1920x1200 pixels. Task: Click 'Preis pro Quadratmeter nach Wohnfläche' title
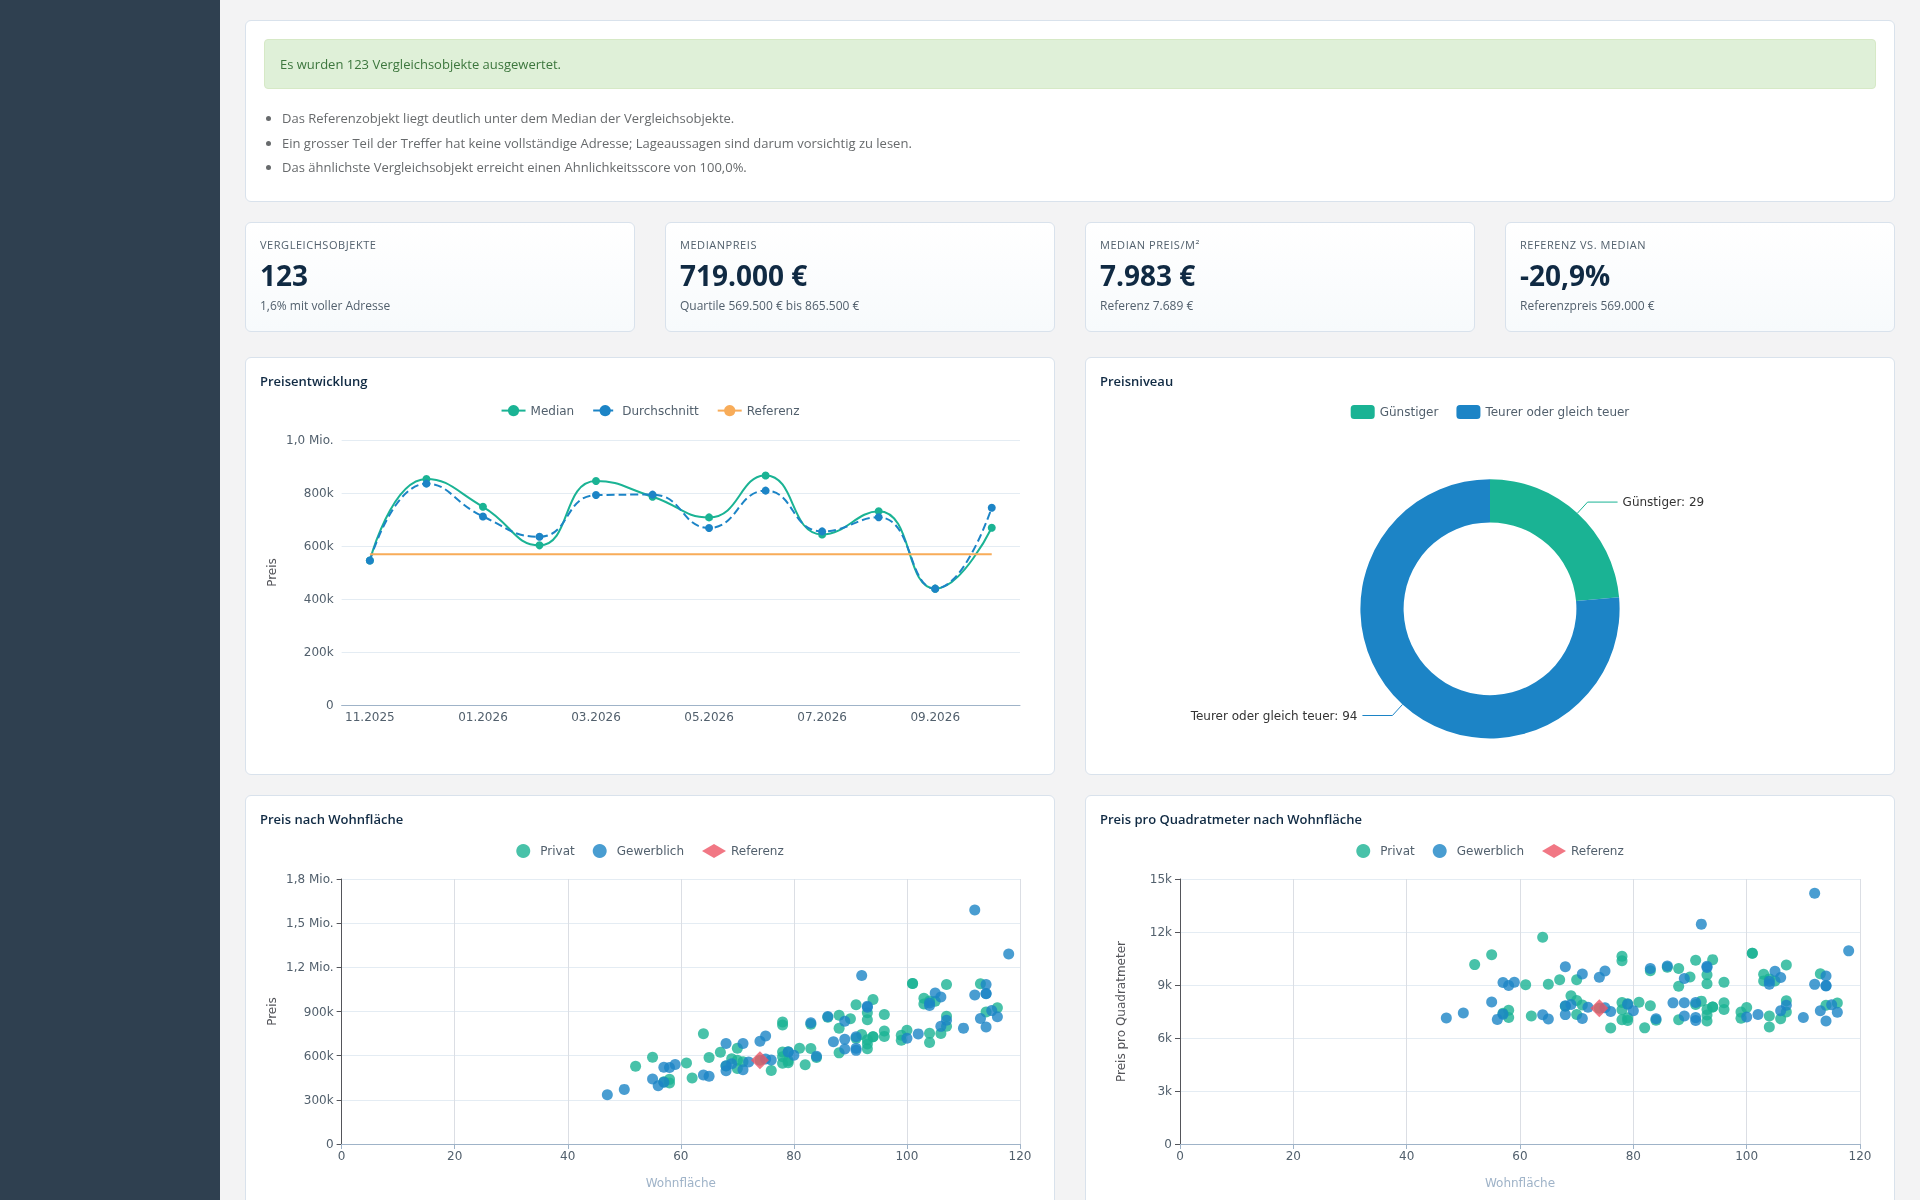[x=1230, y=820]
